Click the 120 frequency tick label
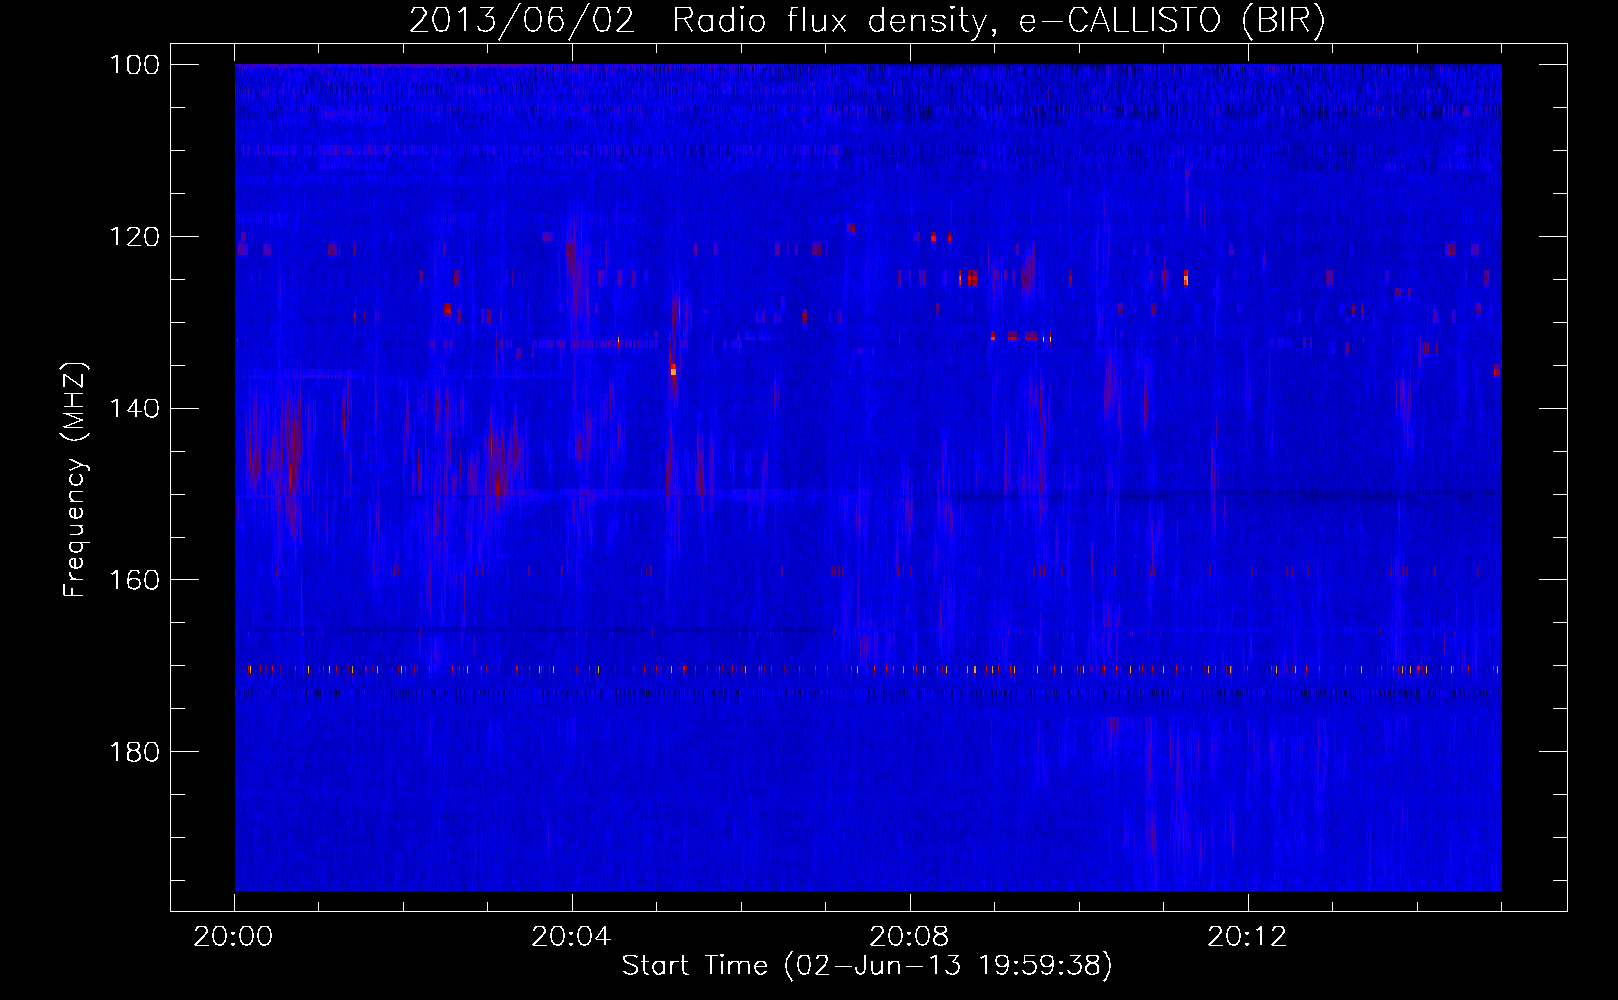 coord(133,237)
